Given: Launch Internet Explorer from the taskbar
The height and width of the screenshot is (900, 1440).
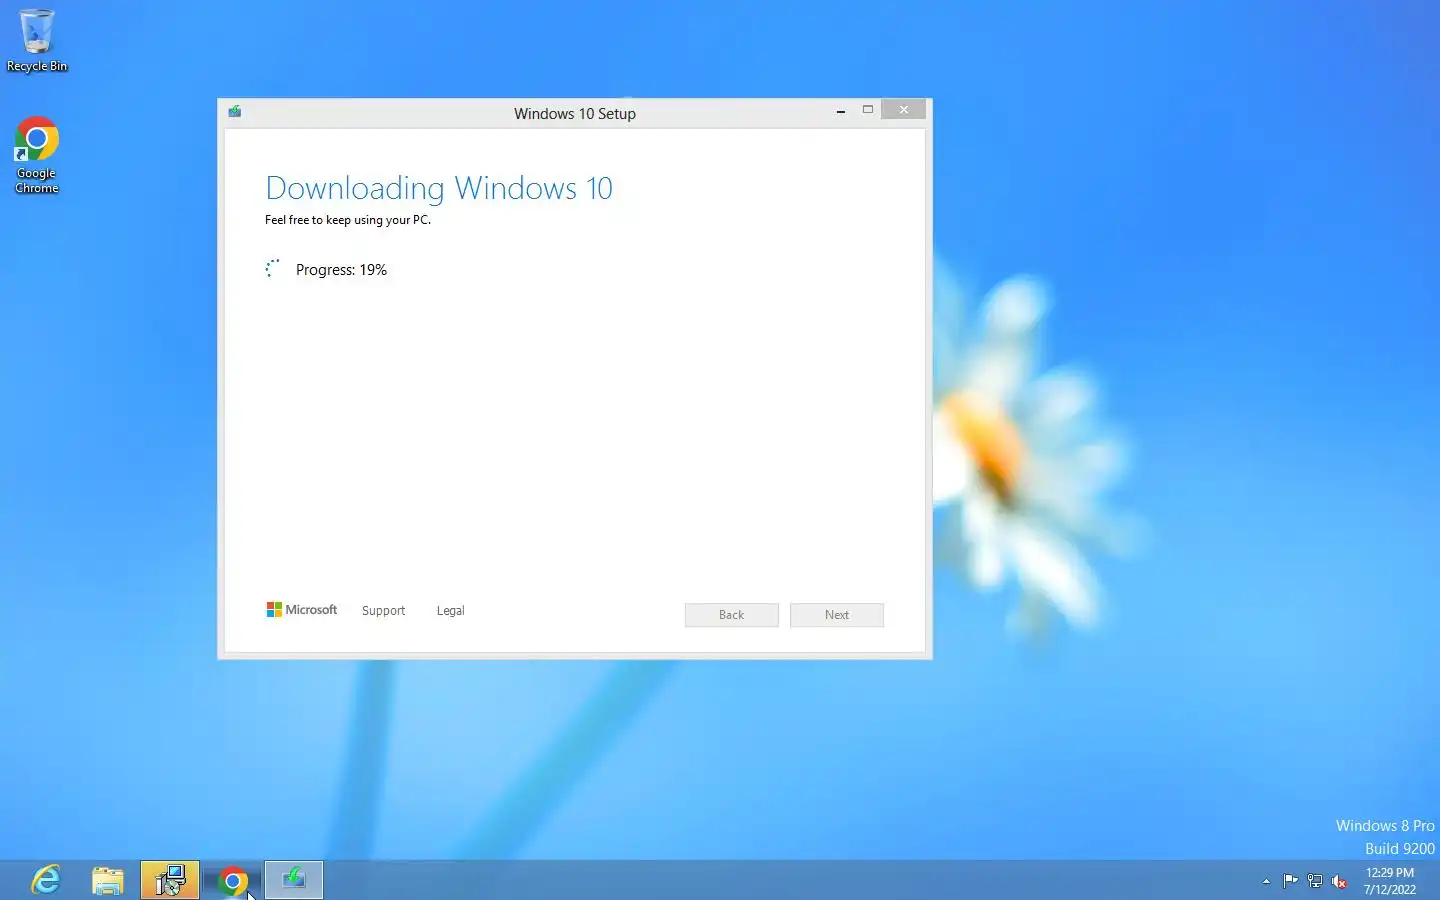Looking at the screenshot, I should pyautogui.click(x=46, y=880).
